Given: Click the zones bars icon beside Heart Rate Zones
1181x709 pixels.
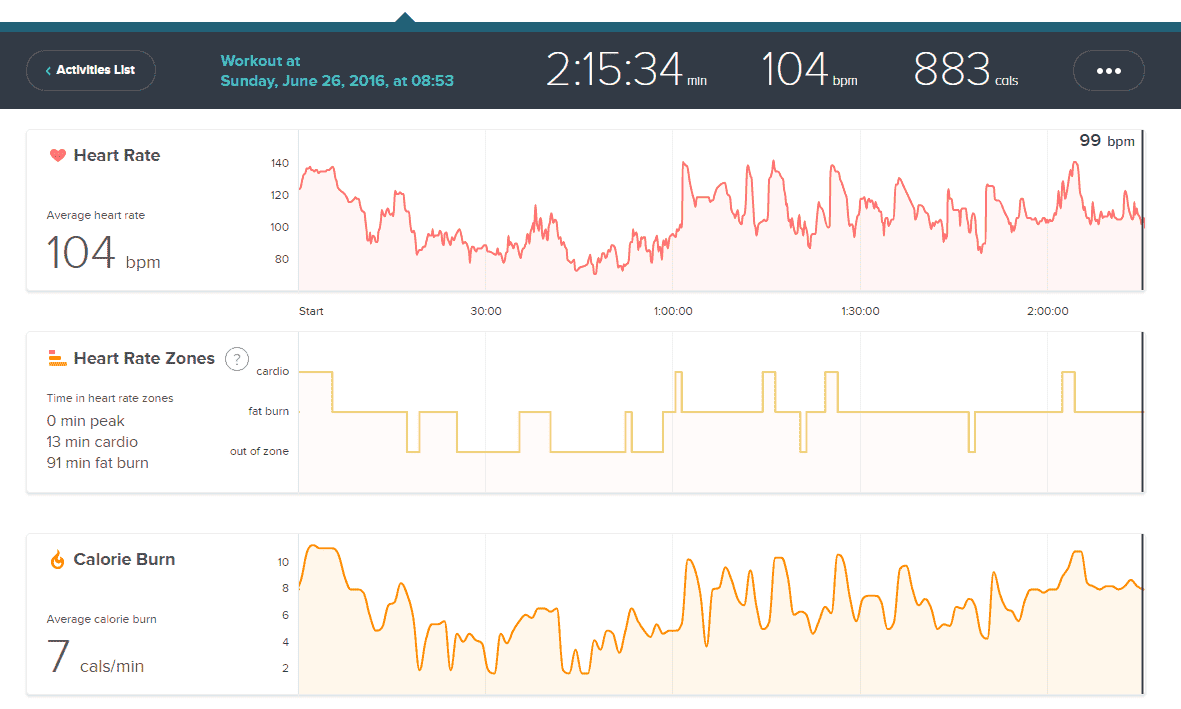Looking at the screenshot, I should pyautogui.click(x=57, y=358).
